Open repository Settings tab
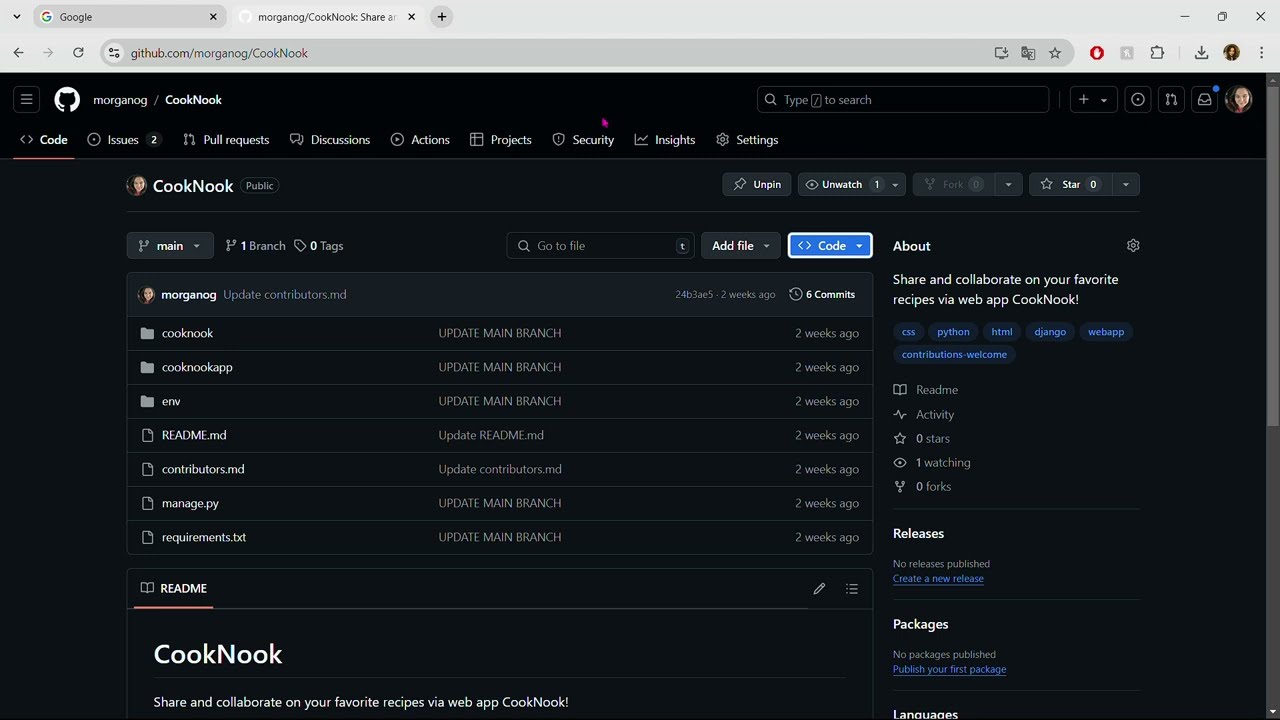The width and height of the screenshot is (1280, 720). [747, 140]
